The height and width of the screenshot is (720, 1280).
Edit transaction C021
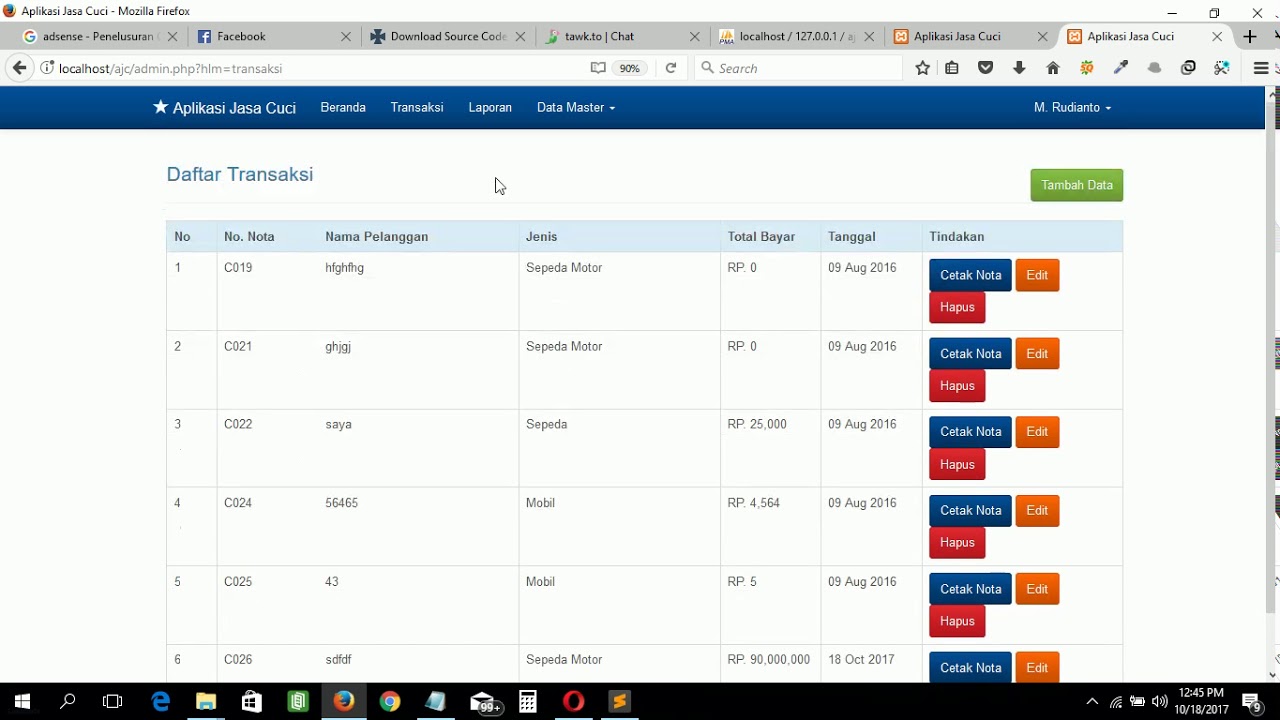[x=1037, y=354]
